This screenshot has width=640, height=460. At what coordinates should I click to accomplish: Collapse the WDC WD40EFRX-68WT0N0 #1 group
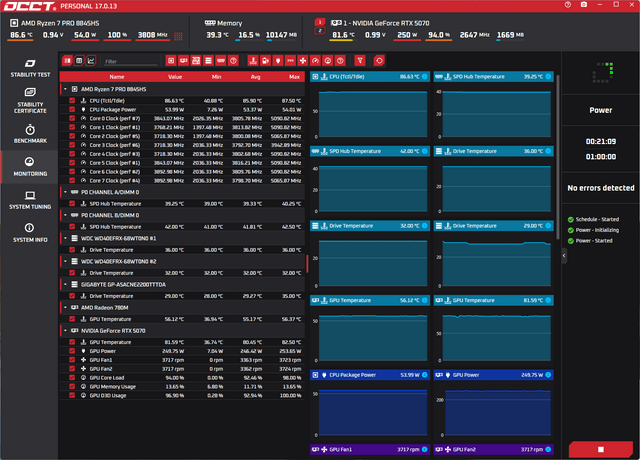point(65,238)
